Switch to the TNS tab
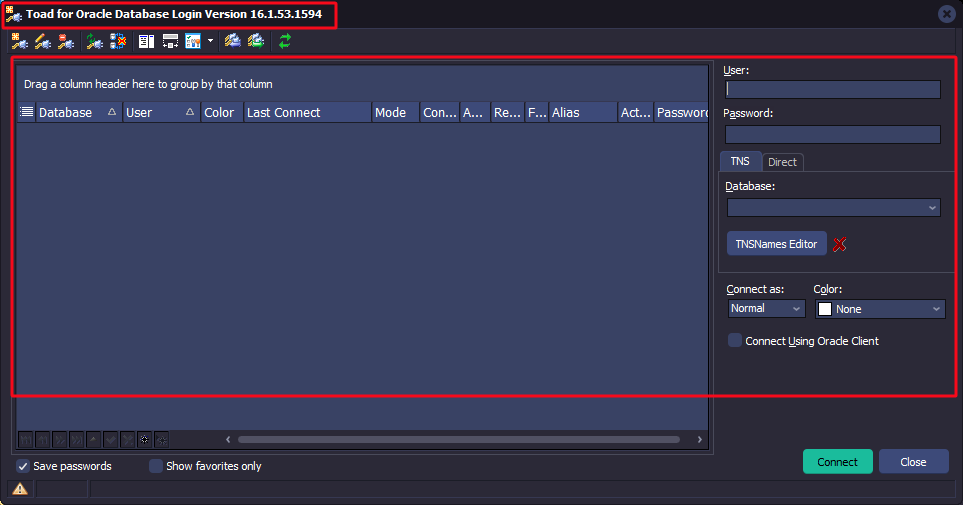Viewport: 963px width, 505px height. (x=740, y=162)
